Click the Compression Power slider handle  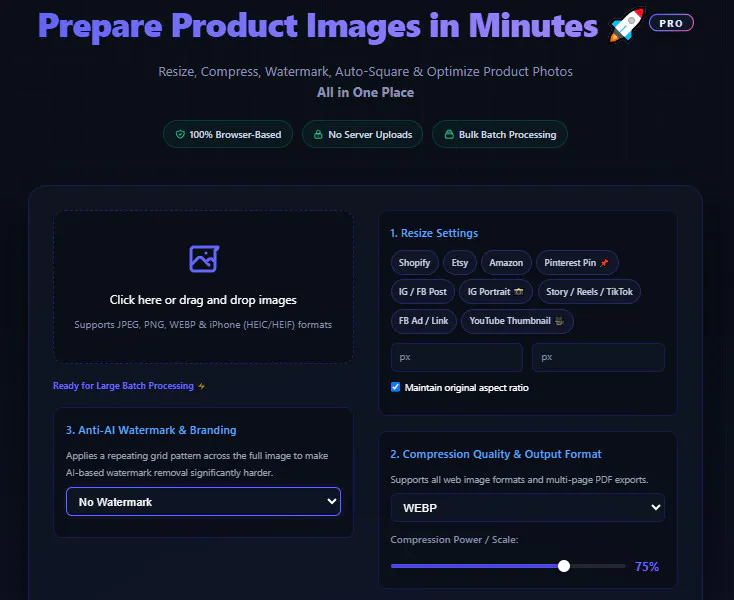tap(564, 566)
